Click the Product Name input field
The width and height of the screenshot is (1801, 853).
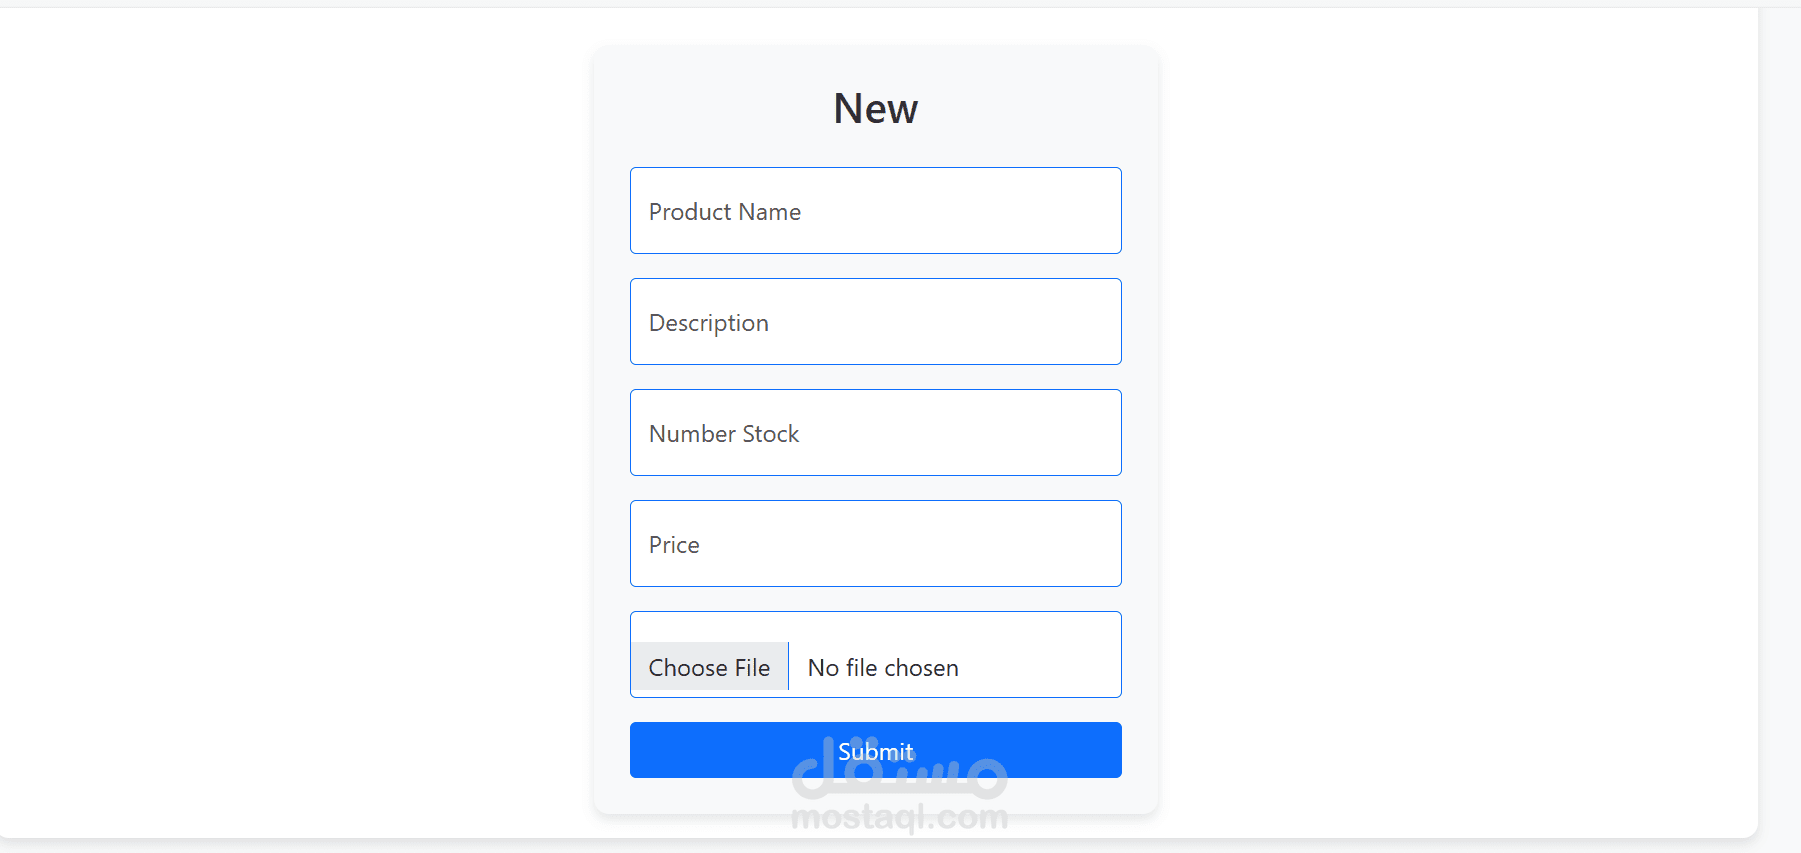875,211
